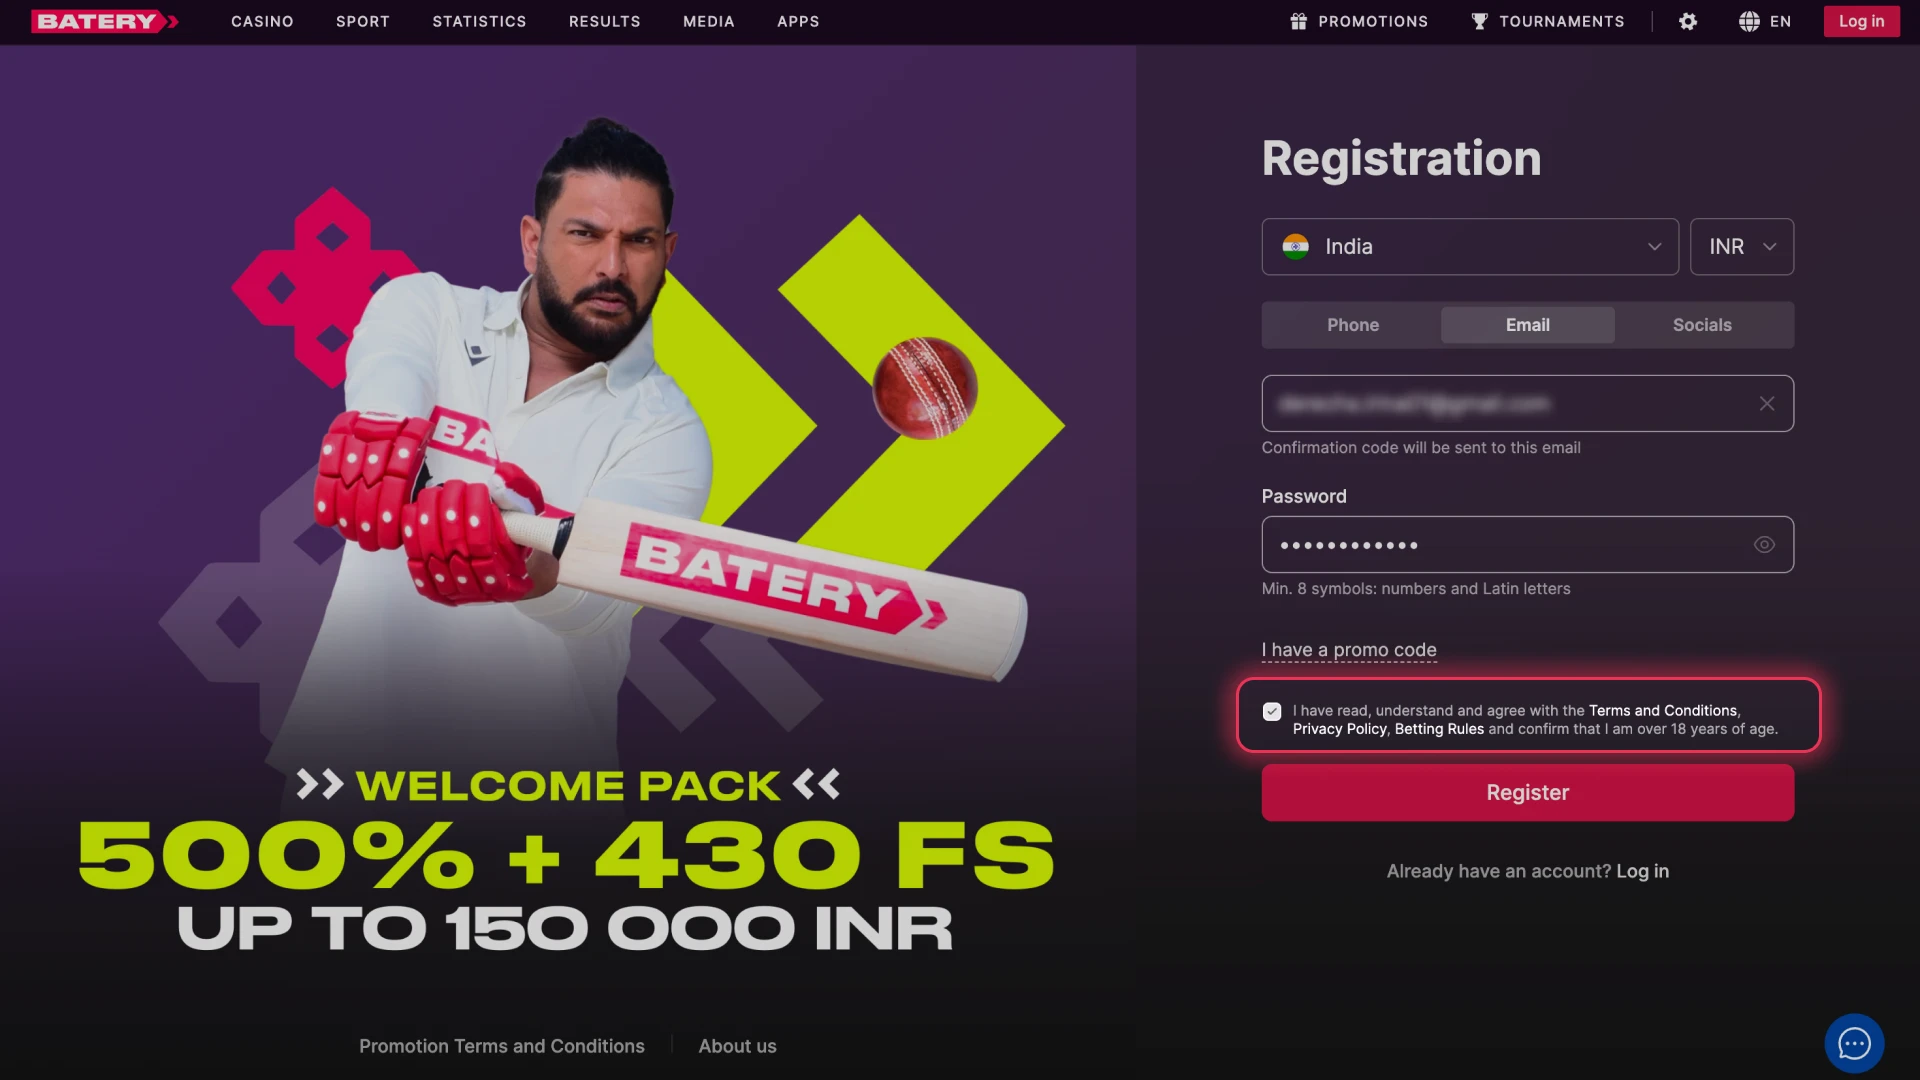Expand the India country dropdown
This screenshot has height=1080, width=1920.
1469,246
